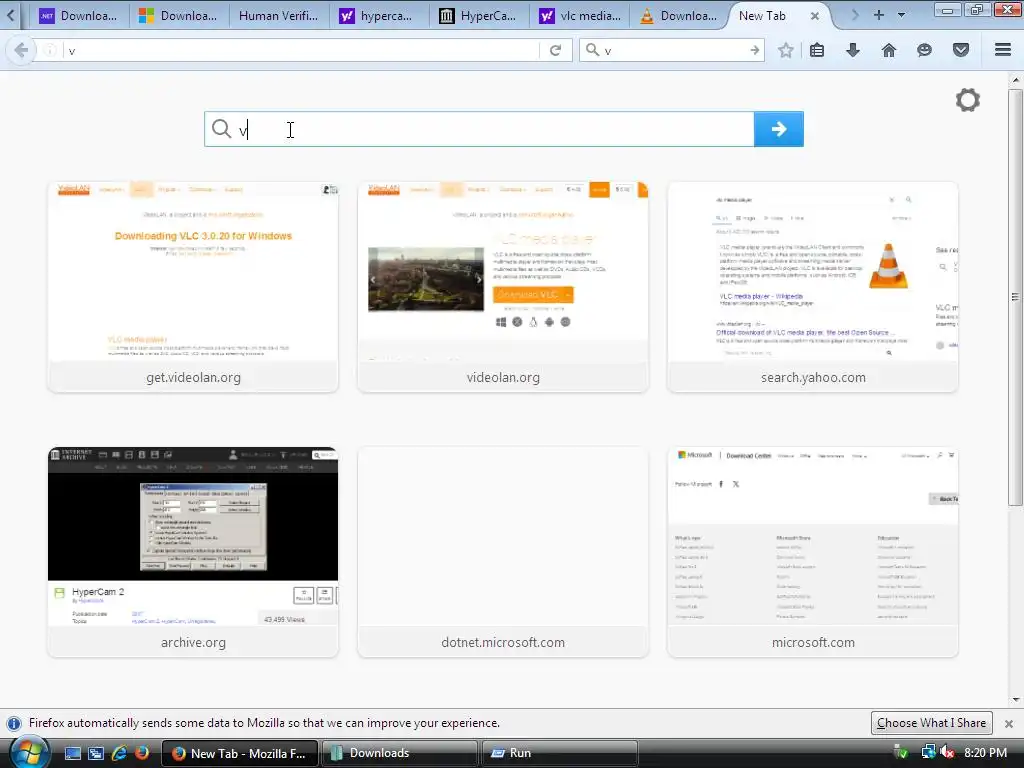
Task: Click the network tray icon
Action: pos(928,752)
